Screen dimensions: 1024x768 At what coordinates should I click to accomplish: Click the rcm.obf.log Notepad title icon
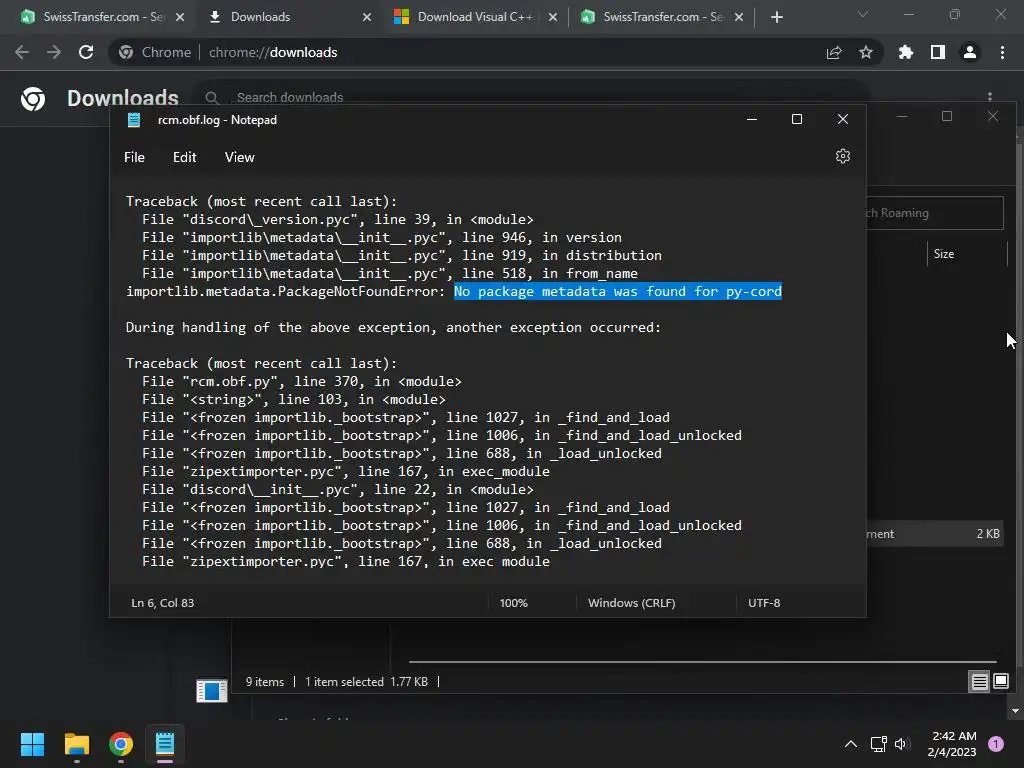[x=134, y=120]
